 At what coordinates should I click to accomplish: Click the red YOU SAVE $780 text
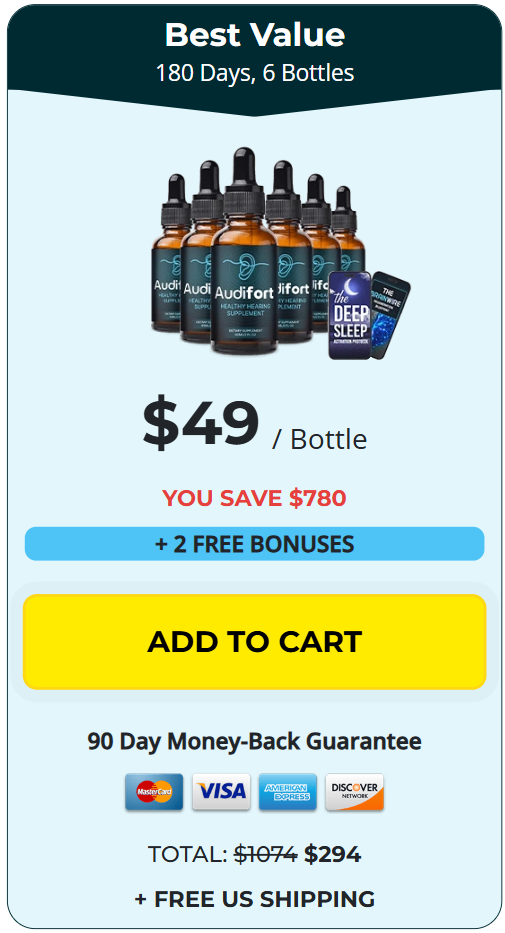[x=254, y=499]
